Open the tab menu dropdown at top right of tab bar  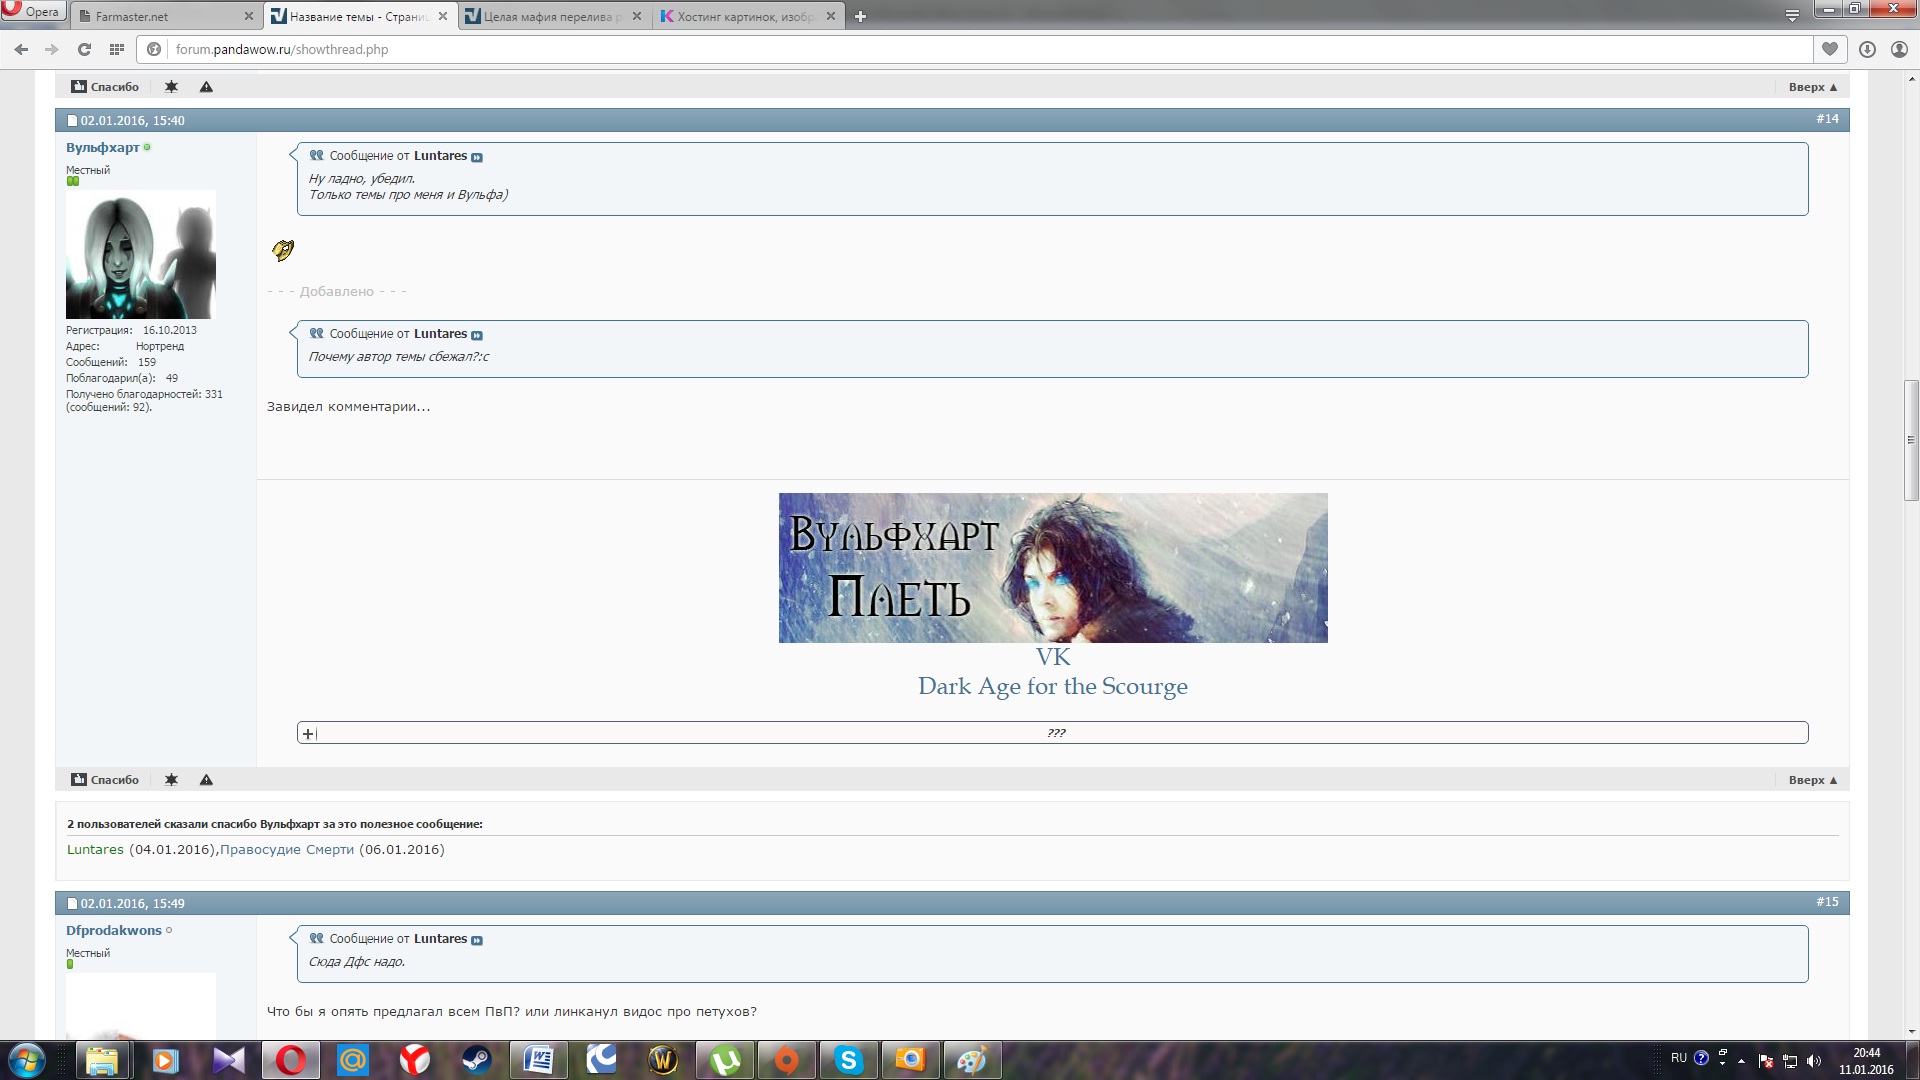click(x=1792, y=16)
